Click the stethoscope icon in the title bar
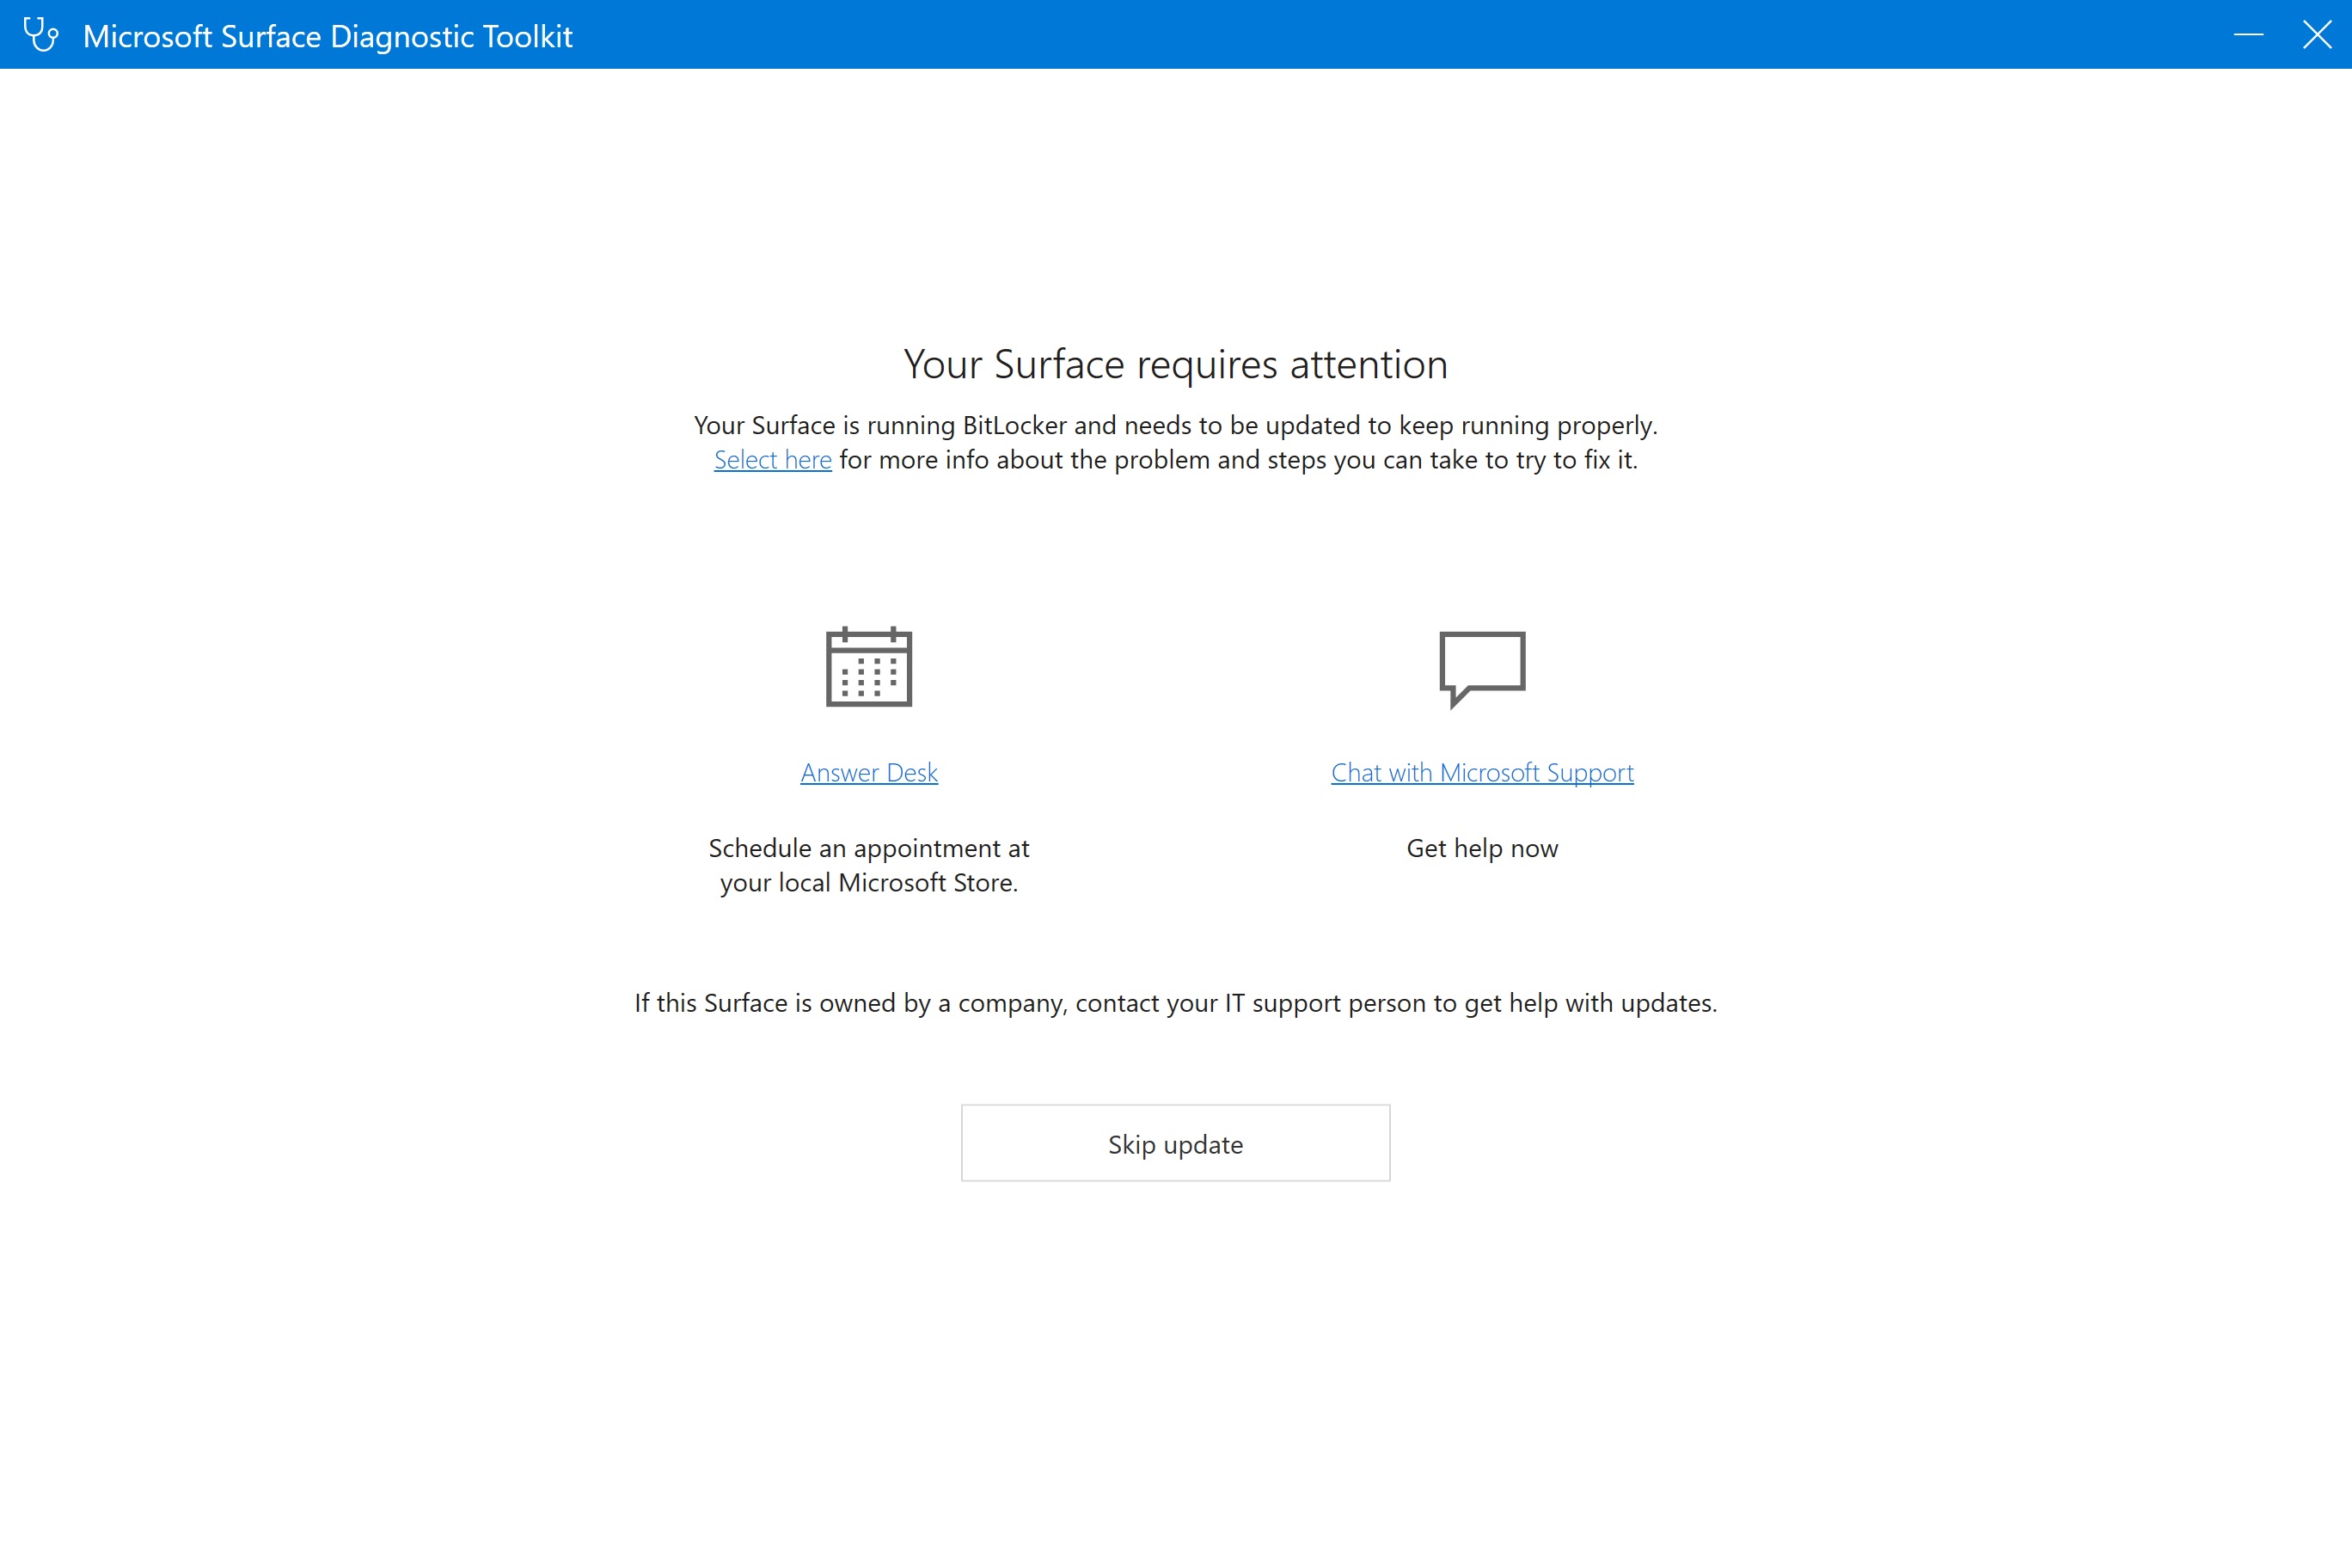This screenshot has width=2352, height=1568. tap(42, 34)
